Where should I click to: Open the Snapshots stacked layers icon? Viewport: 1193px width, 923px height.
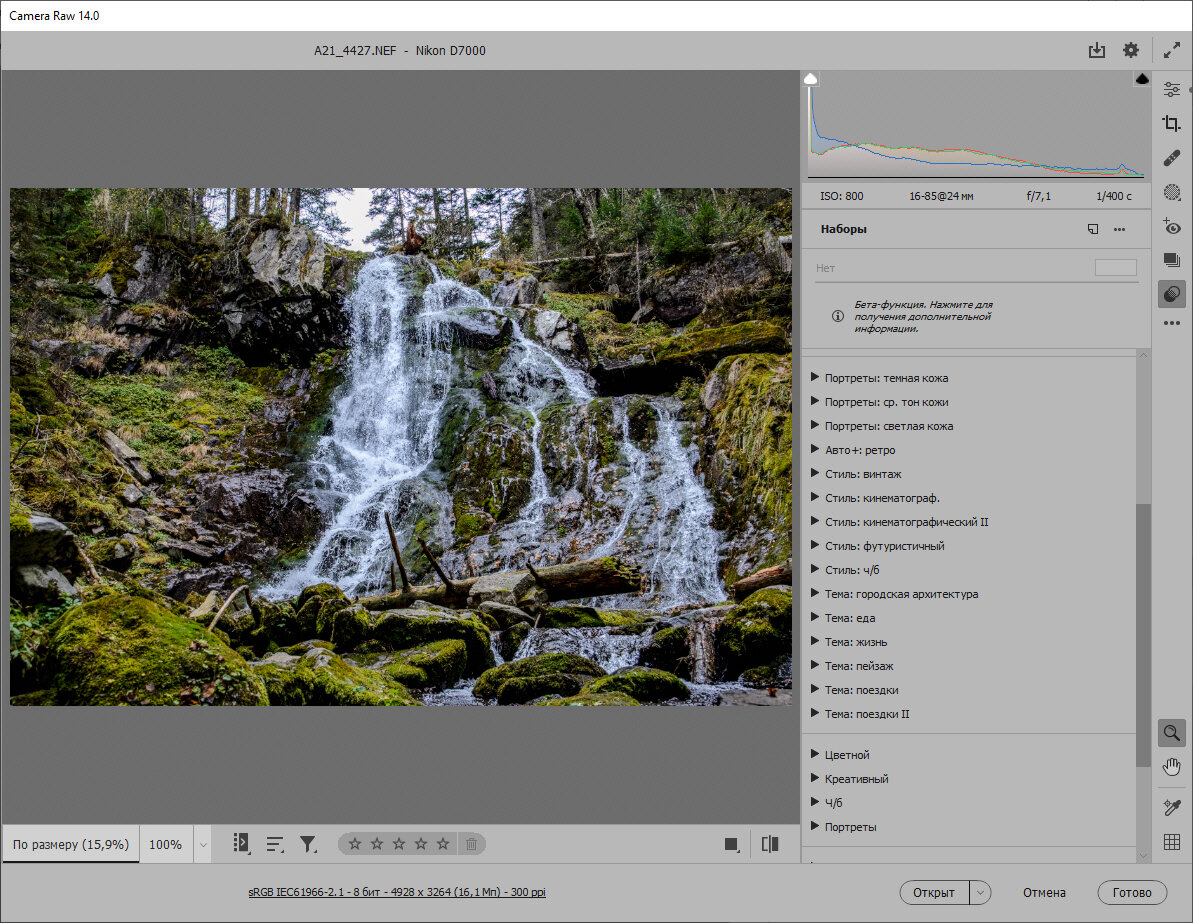point(1171,260)
